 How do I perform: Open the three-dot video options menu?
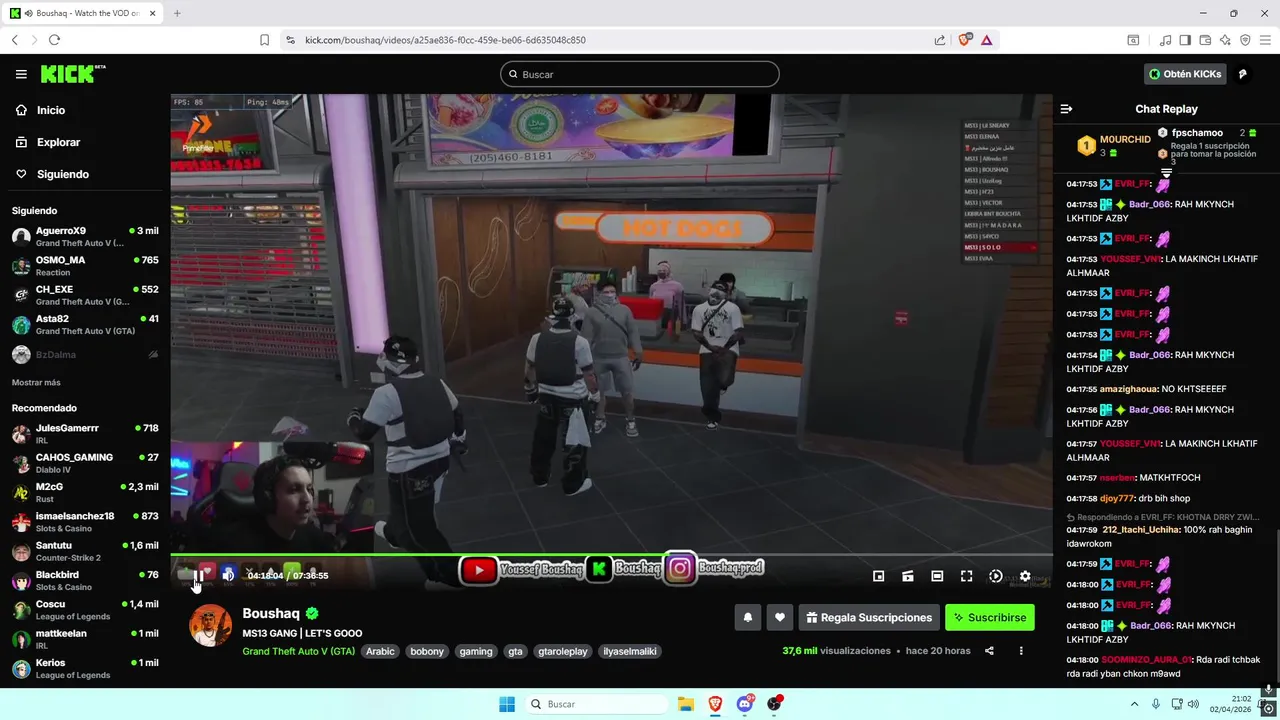point(1021,651)
